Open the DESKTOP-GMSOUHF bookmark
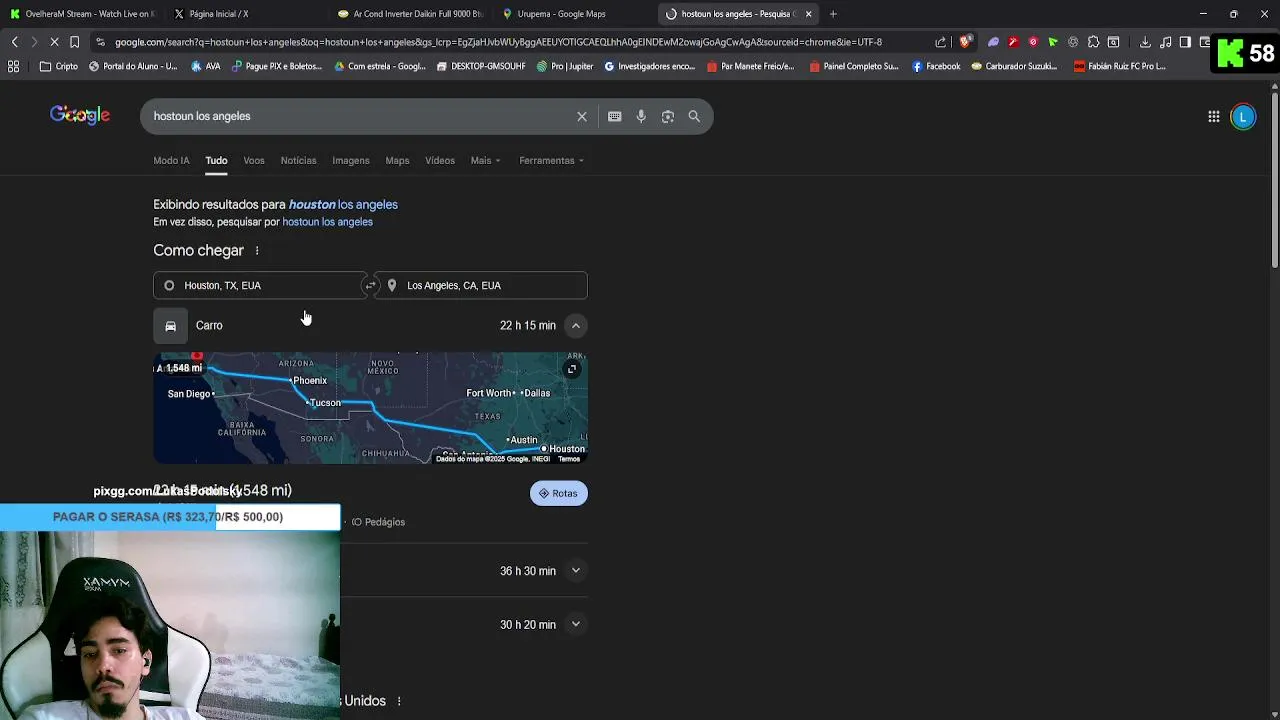 [481, 66]
